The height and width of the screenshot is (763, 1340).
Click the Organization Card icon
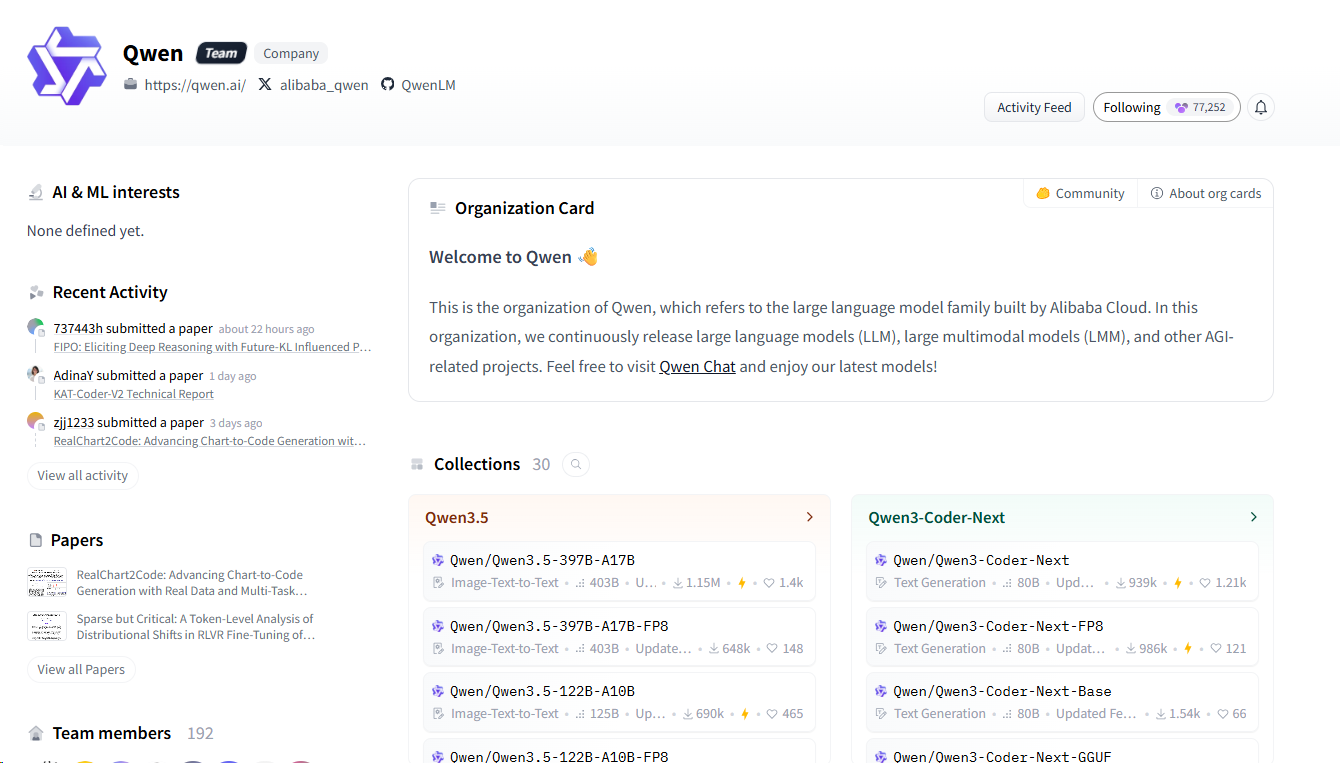click(438, 208)
